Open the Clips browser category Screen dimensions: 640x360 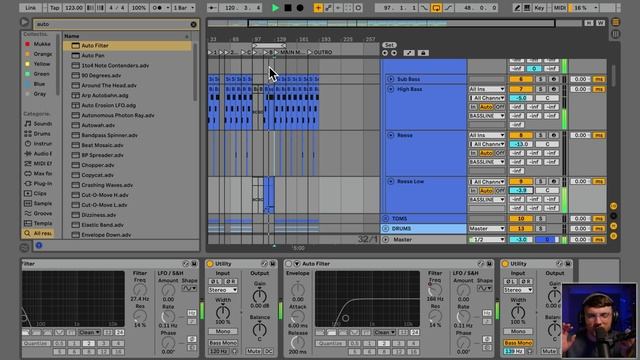coord(38,193)
